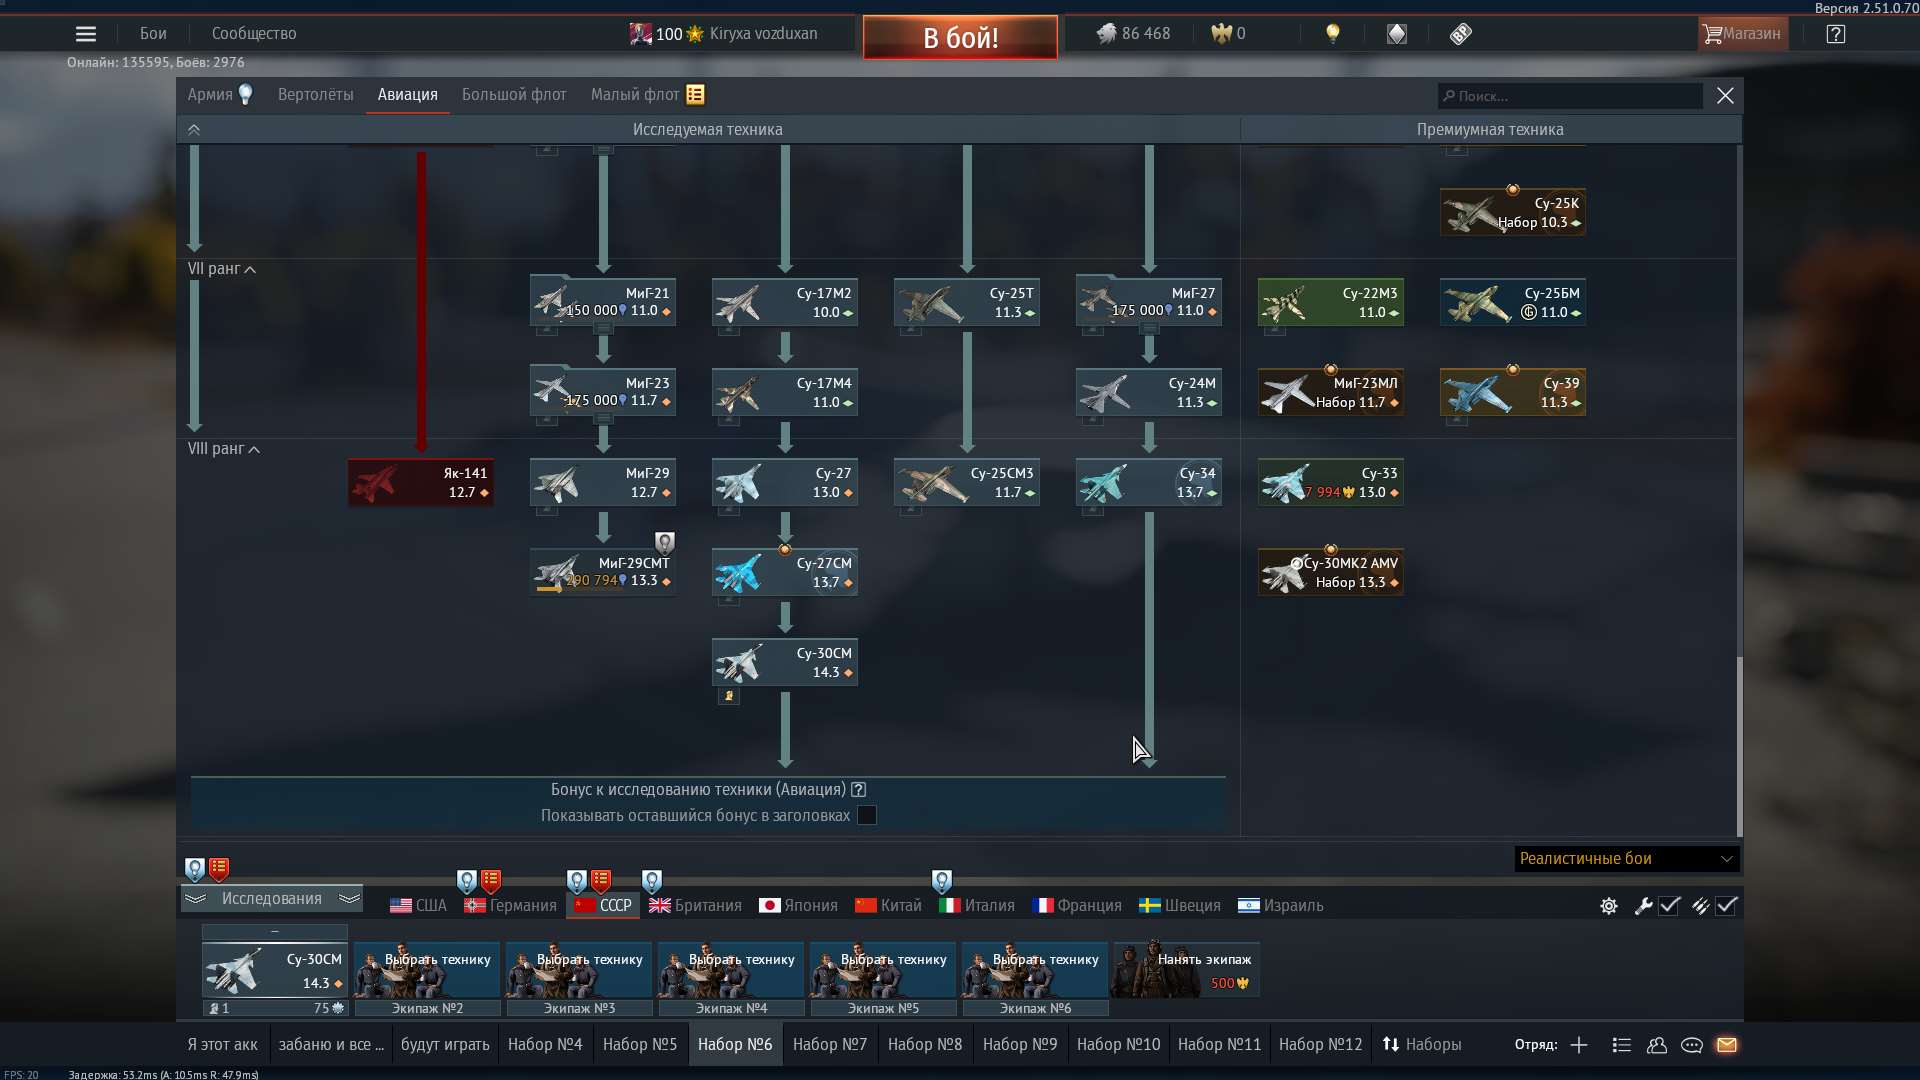Open the mail envelope icon
The height and width of the screenshot is (1080, 1920).
tap(1728, 1045)
